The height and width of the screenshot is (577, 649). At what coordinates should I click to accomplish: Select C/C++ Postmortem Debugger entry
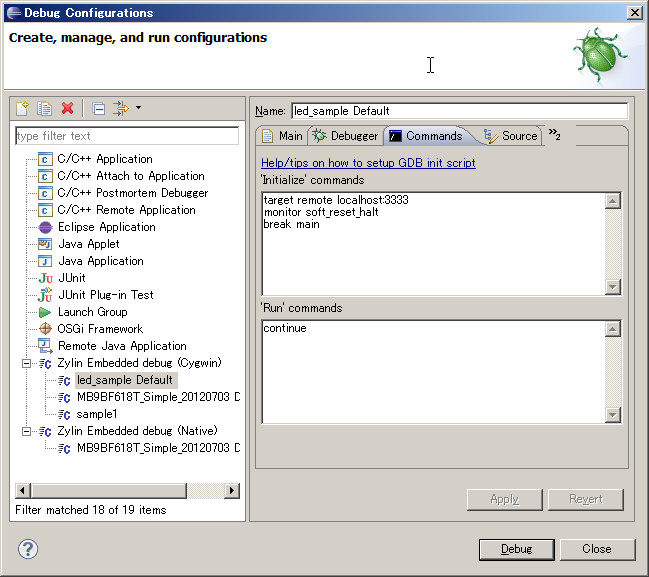point(132,193)
